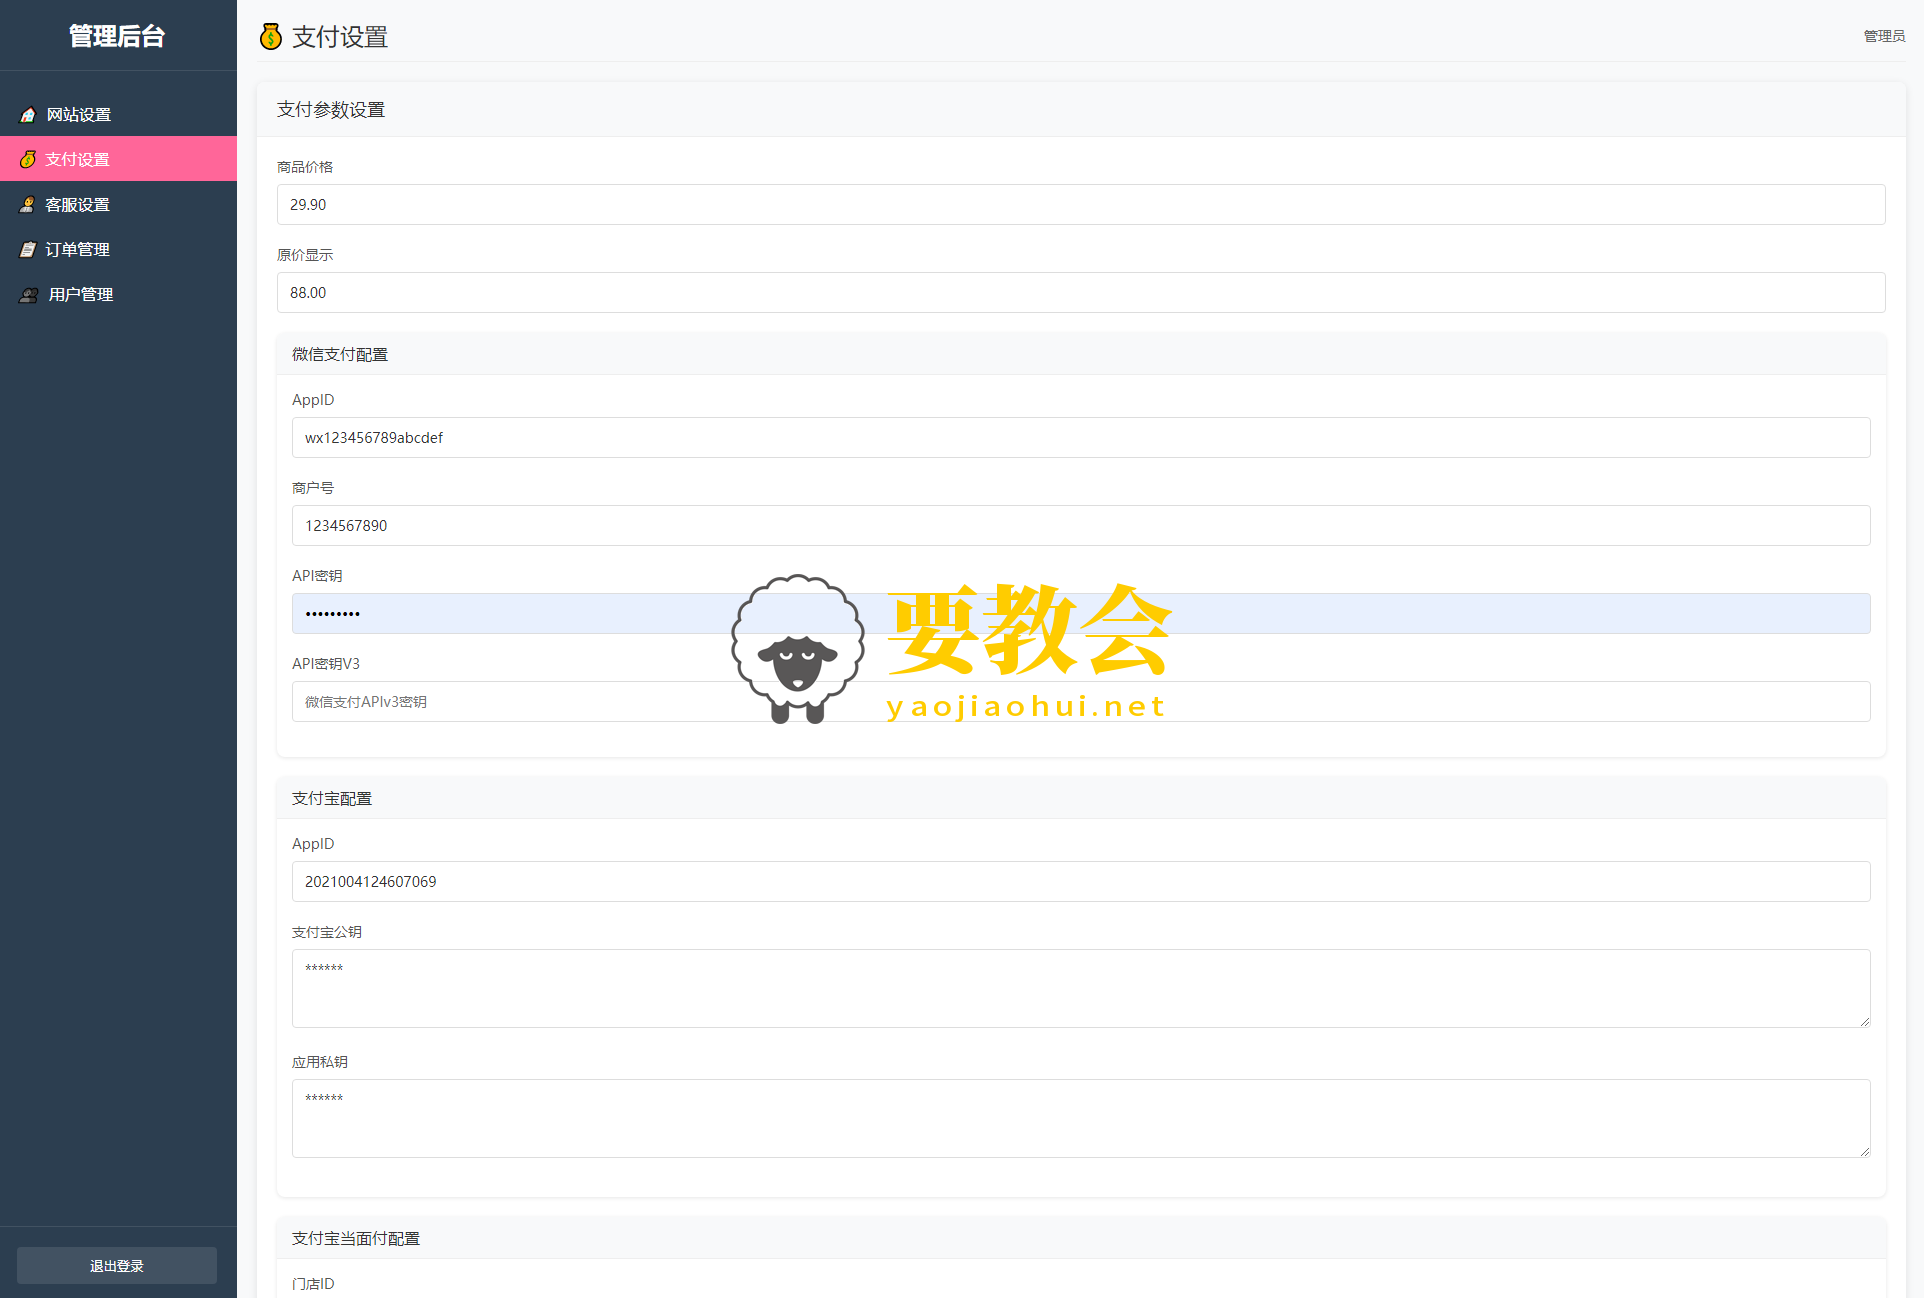Click the order list icon beside 订单管理
This screenshot has width=1924, height=1298.
pyautogui.click(x=28, y=249)
